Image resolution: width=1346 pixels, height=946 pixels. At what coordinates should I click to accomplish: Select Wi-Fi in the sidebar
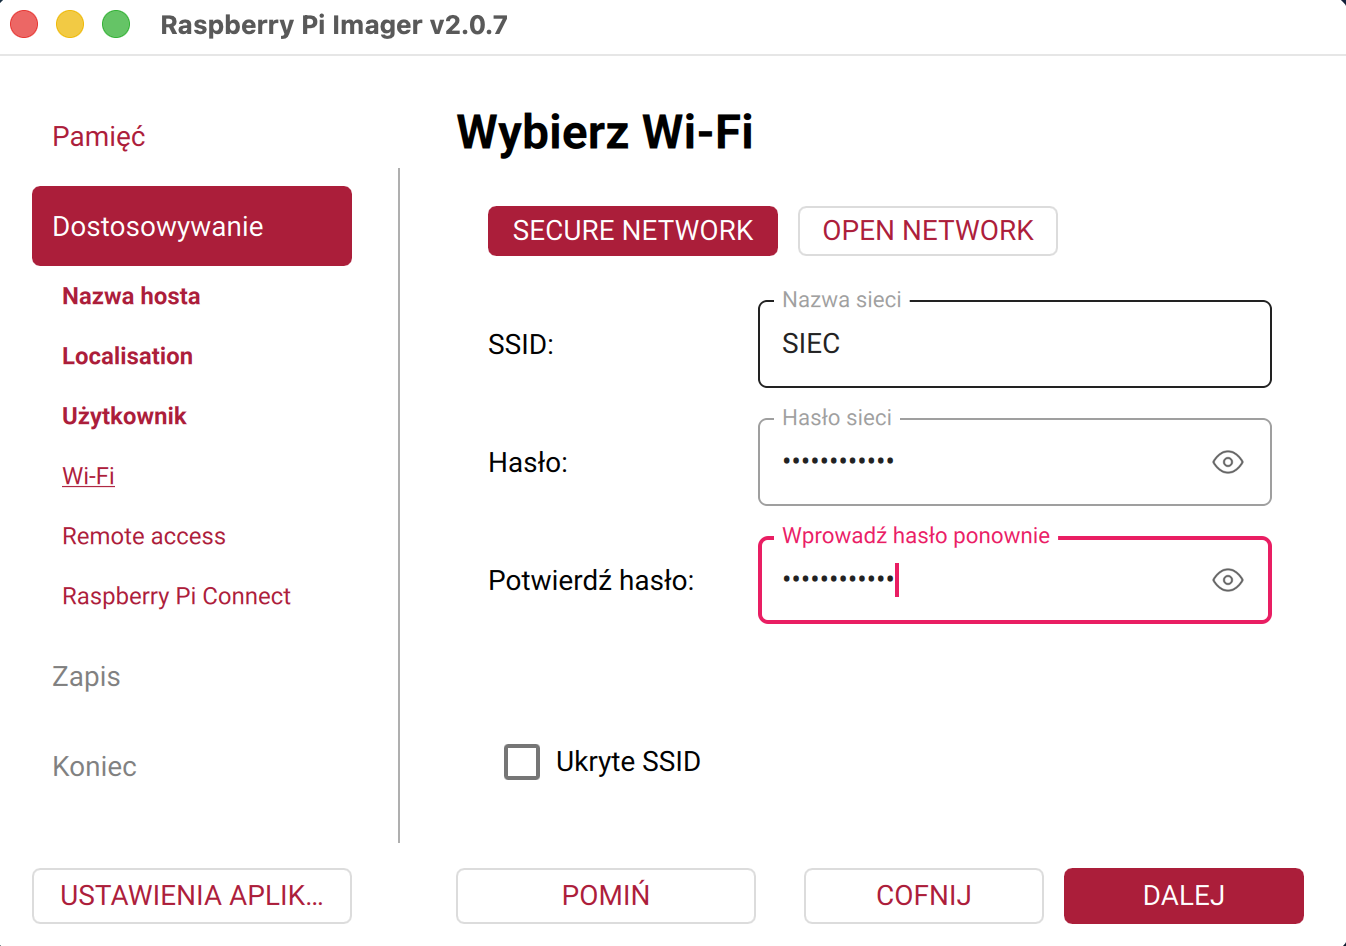(88, 476)
